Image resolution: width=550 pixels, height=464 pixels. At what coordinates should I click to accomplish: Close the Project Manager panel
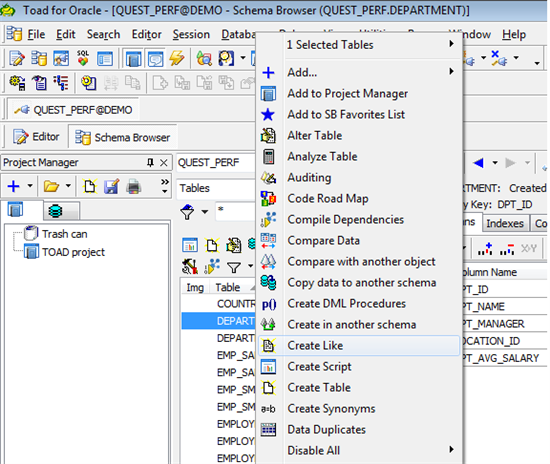click(163, 163)
